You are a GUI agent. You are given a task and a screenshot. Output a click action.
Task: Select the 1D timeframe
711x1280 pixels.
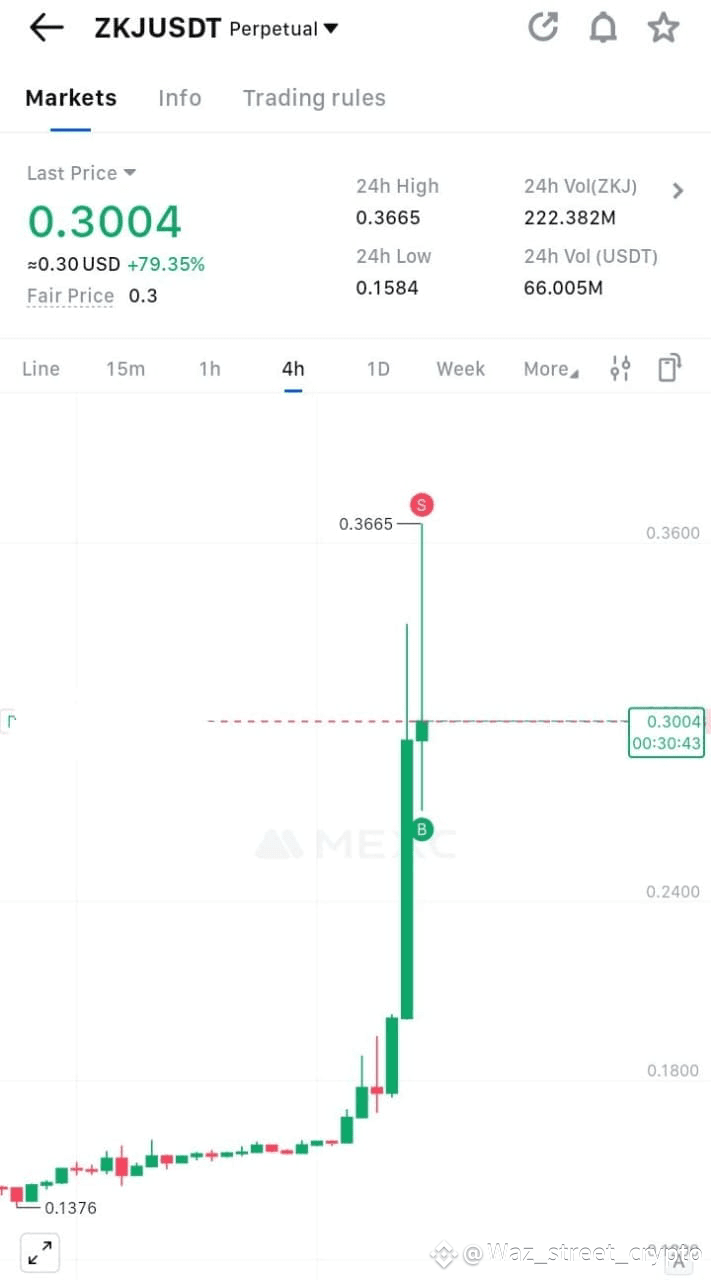coord(378,369)
